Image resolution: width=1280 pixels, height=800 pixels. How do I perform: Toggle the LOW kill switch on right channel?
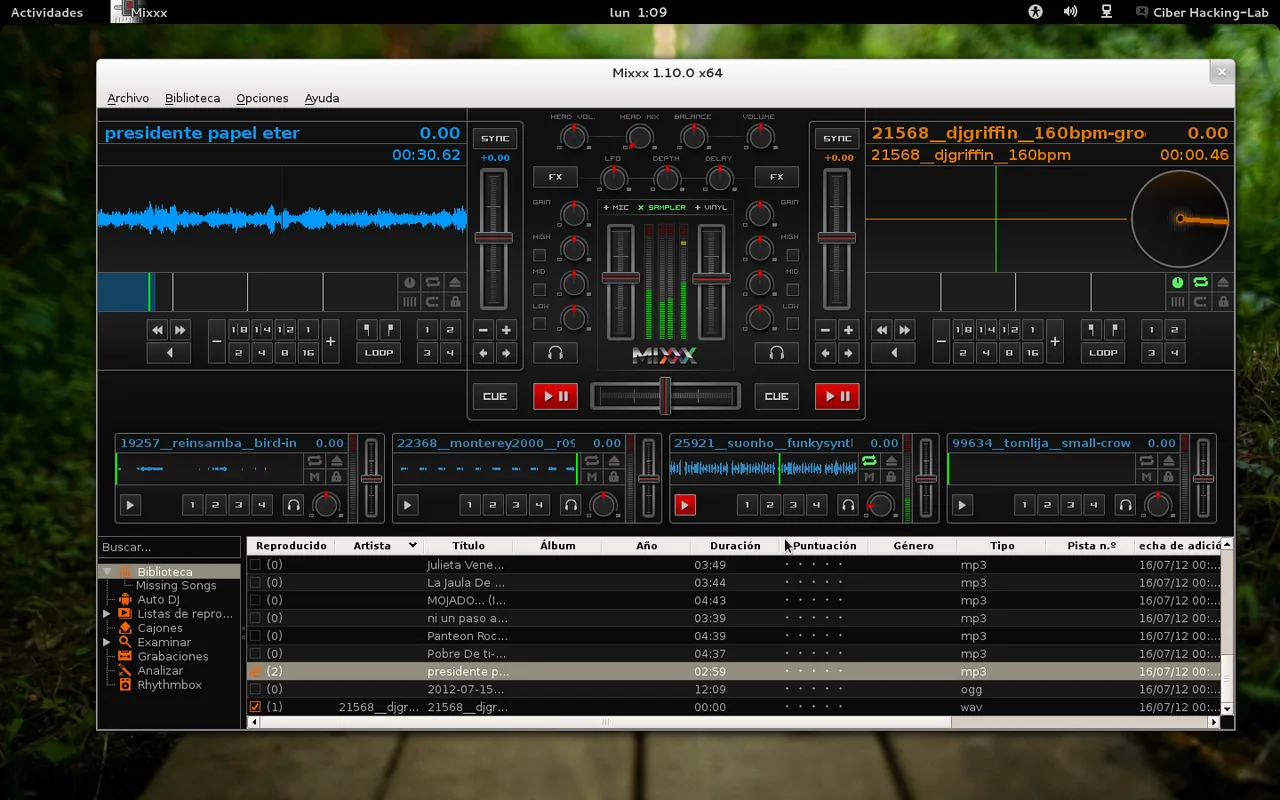(x=792, y=324)
